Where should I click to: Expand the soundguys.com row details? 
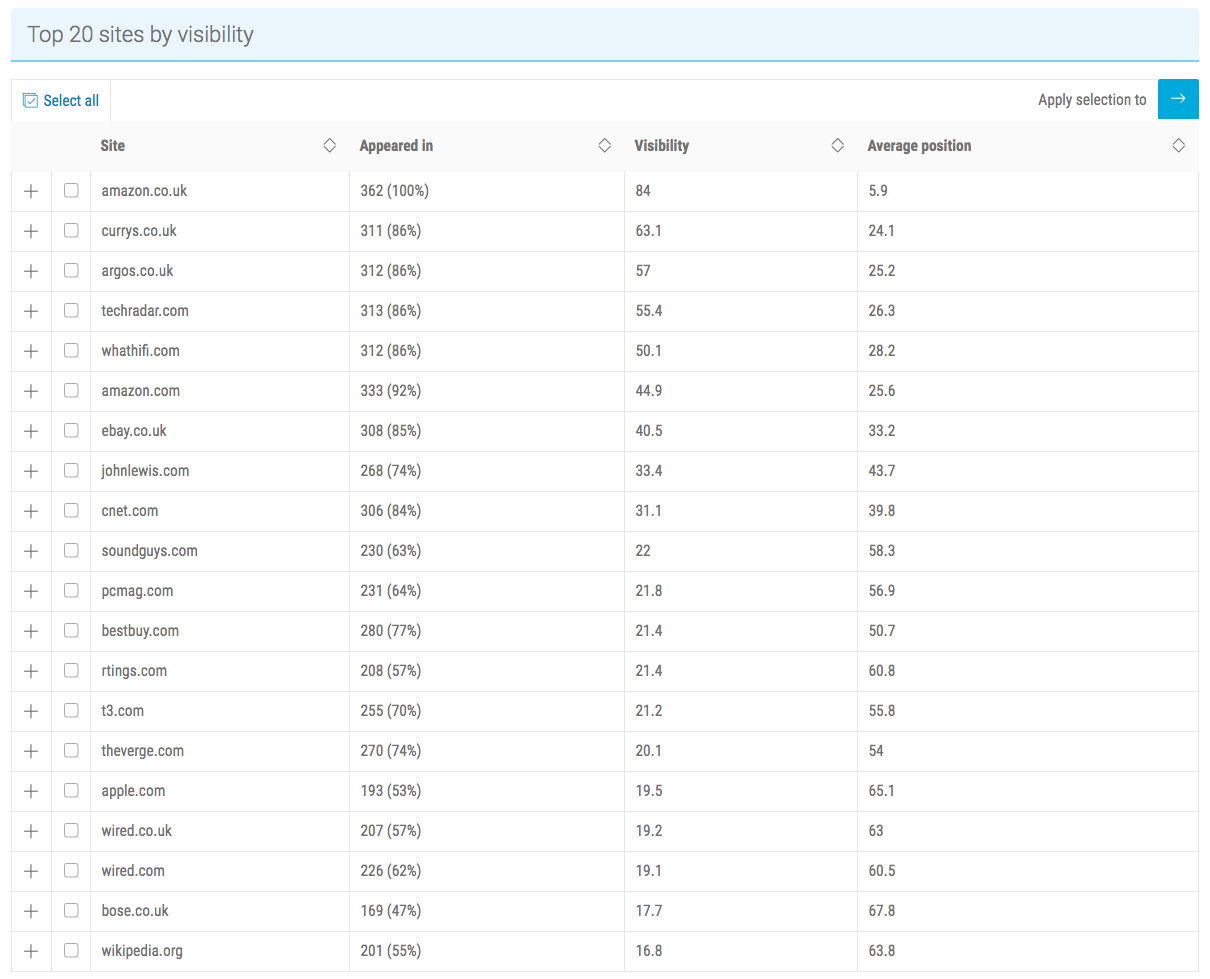point(31,551)
